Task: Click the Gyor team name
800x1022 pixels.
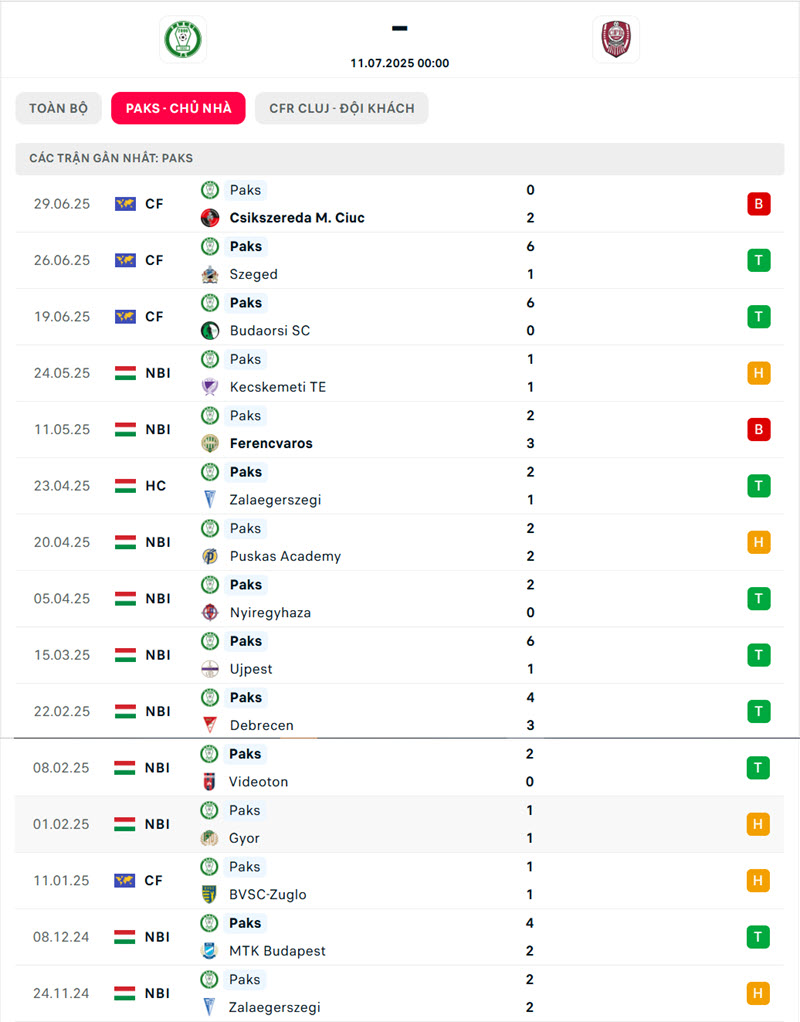Action: (244, 838)
